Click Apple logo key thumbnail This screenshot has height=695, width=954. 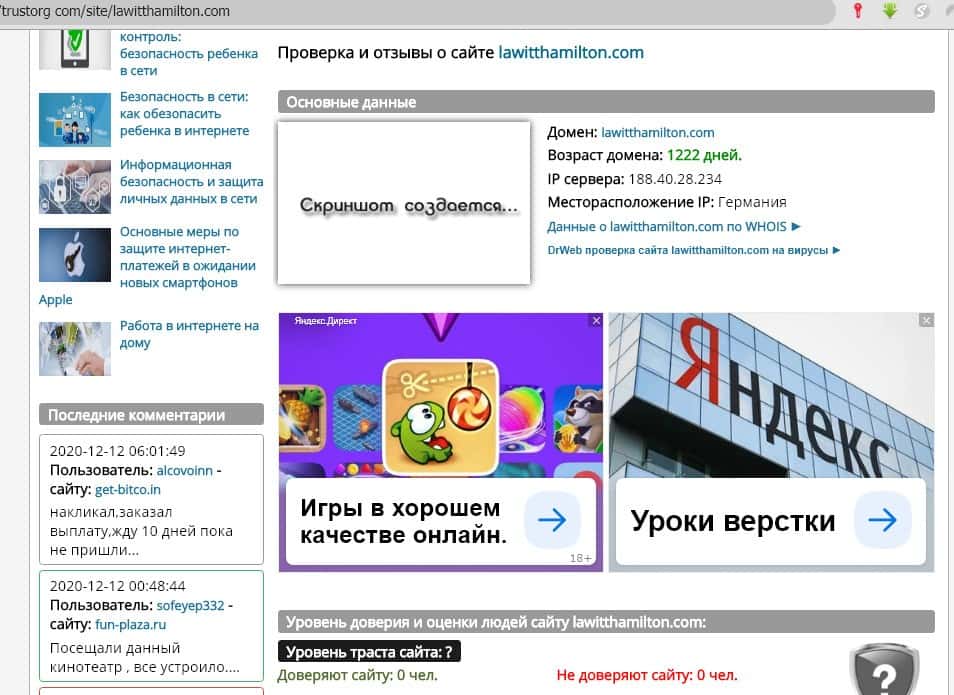[75, 254]
